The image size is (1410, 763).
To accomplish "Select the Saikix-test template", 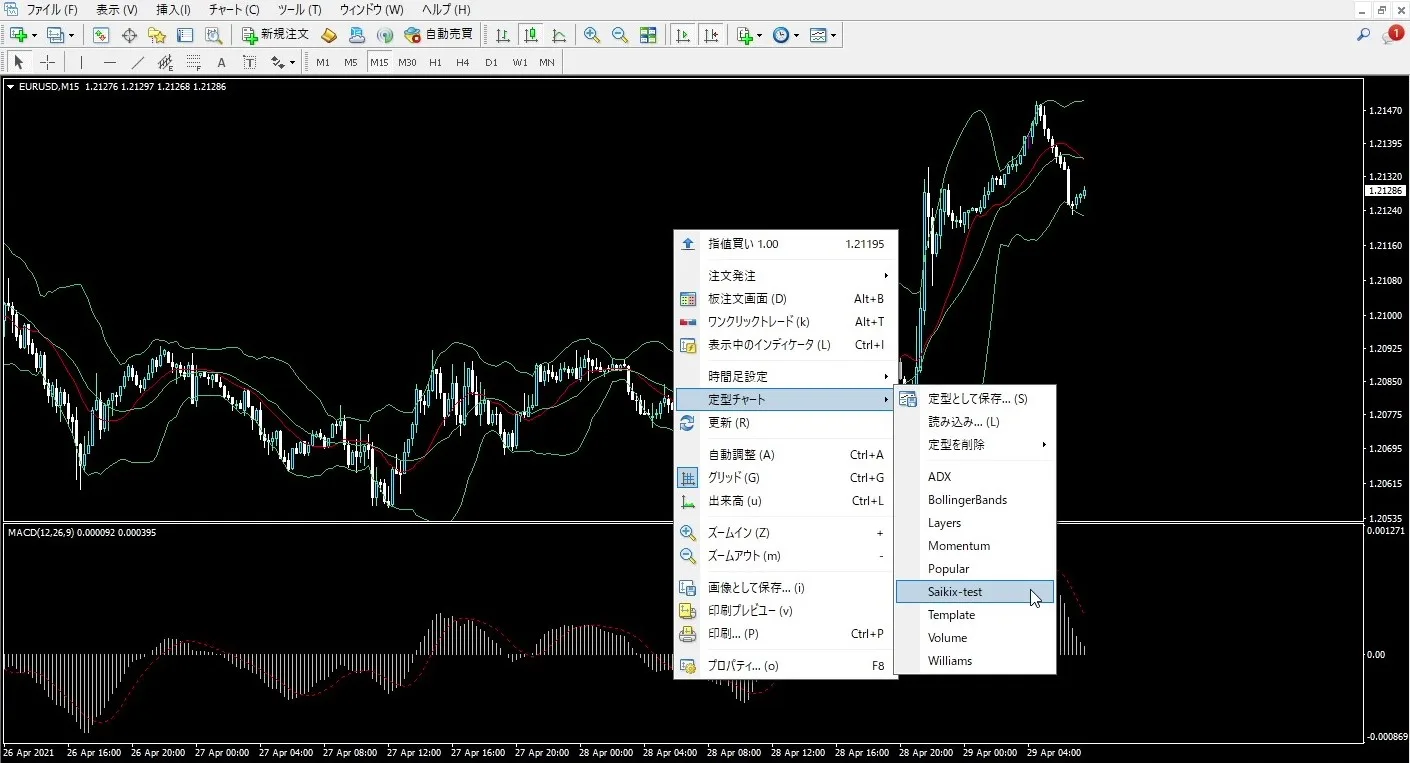I will (955, 592).
